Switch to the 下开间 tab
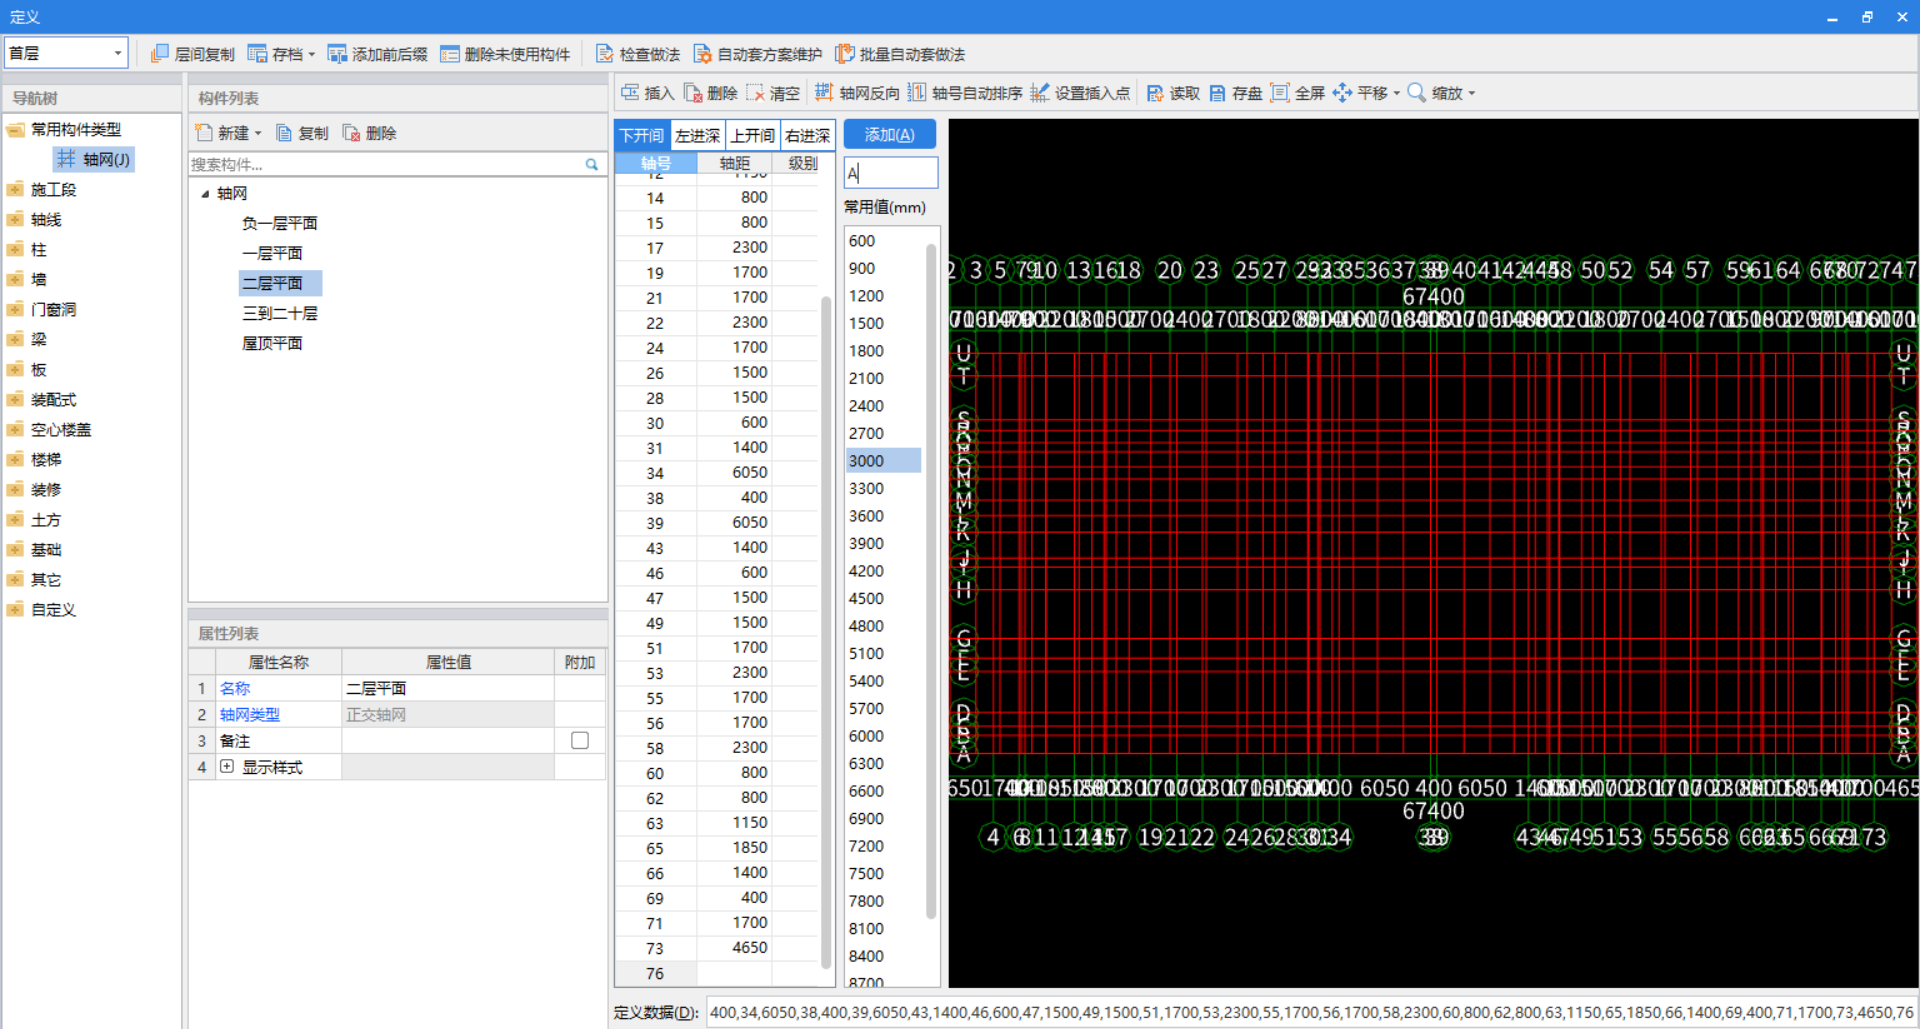1920x1029 pixels. pos(641,135)
